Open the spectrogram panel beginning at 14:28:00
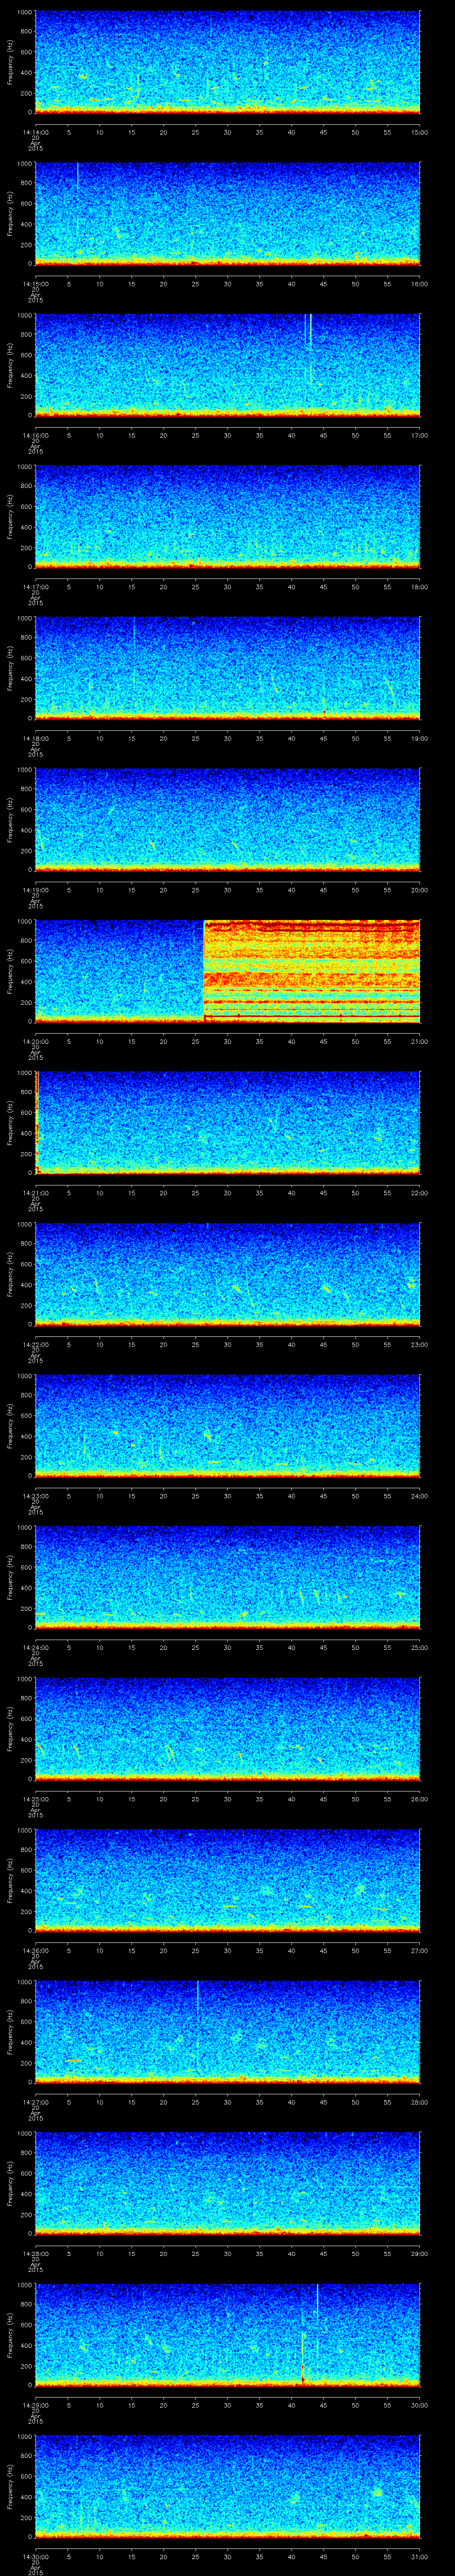Viewport: 455px width, 2576px height. (x=227, y=2183)
